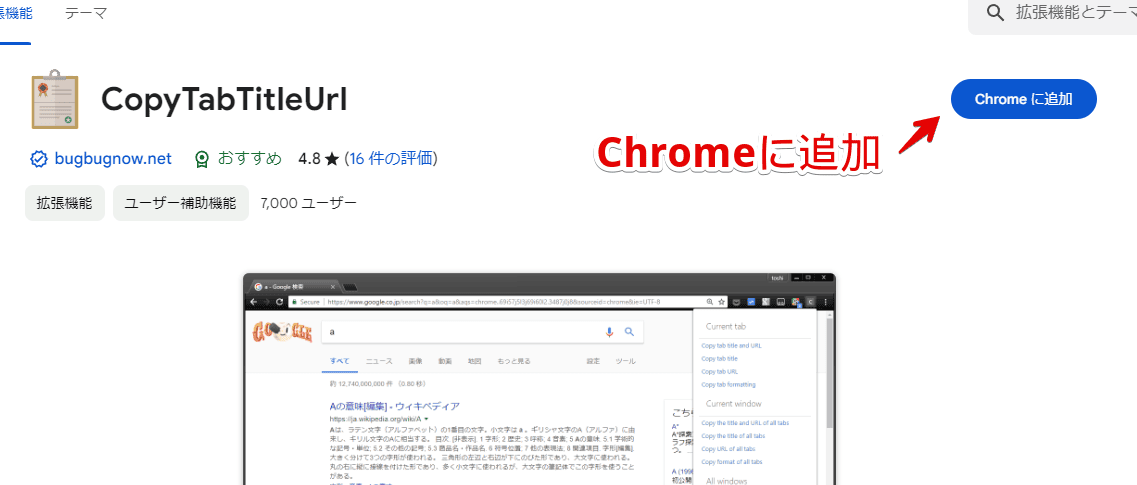The image size is (1137, 485).
Task: Click the 7,000 ユーザー user count text
Action: [x=308, y=203]
